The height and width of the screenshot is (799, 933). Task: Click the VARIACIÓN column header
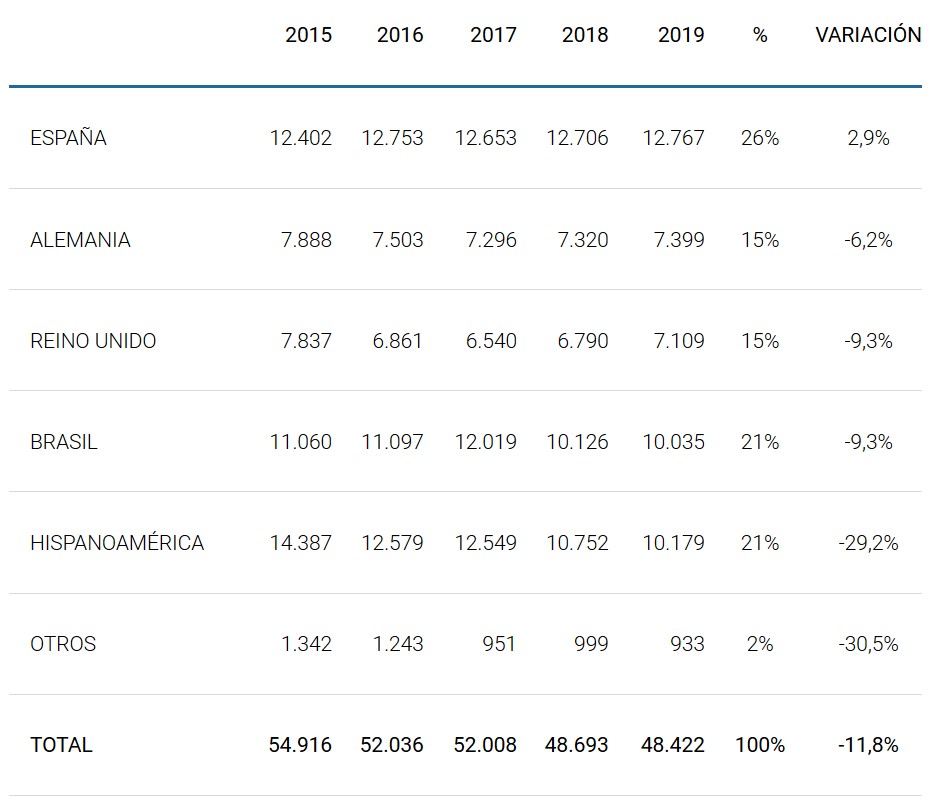pyautogui.click(x=868, y=35)
